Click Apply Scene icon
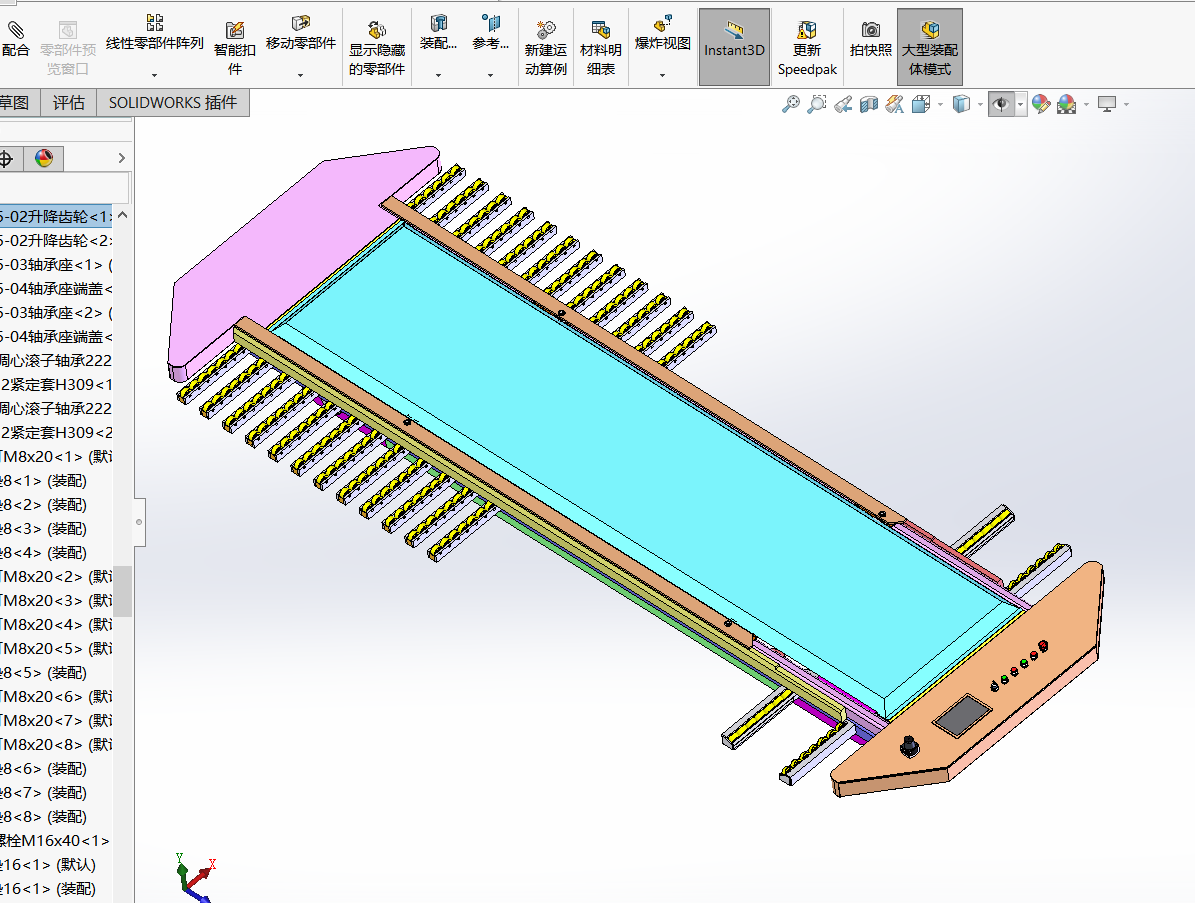1195x903 pixels. click(x=1067, y=104)
